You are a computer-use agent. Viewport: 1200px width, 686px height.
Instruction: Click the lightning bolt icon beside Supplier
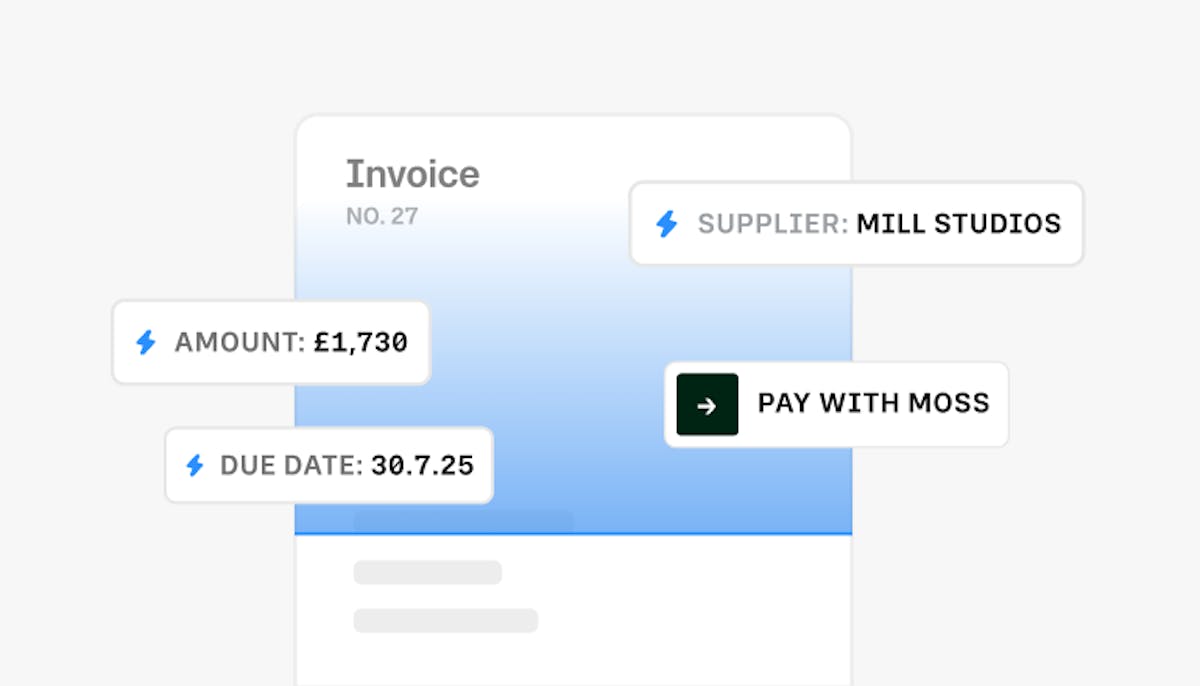(666, 224)
